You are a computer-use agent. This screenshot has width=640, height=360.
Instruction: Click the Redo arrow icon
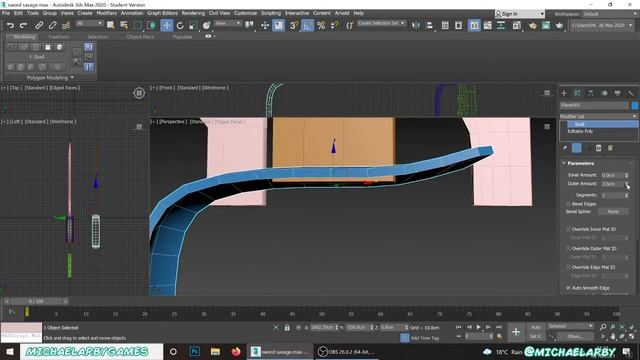pos(23,25)
